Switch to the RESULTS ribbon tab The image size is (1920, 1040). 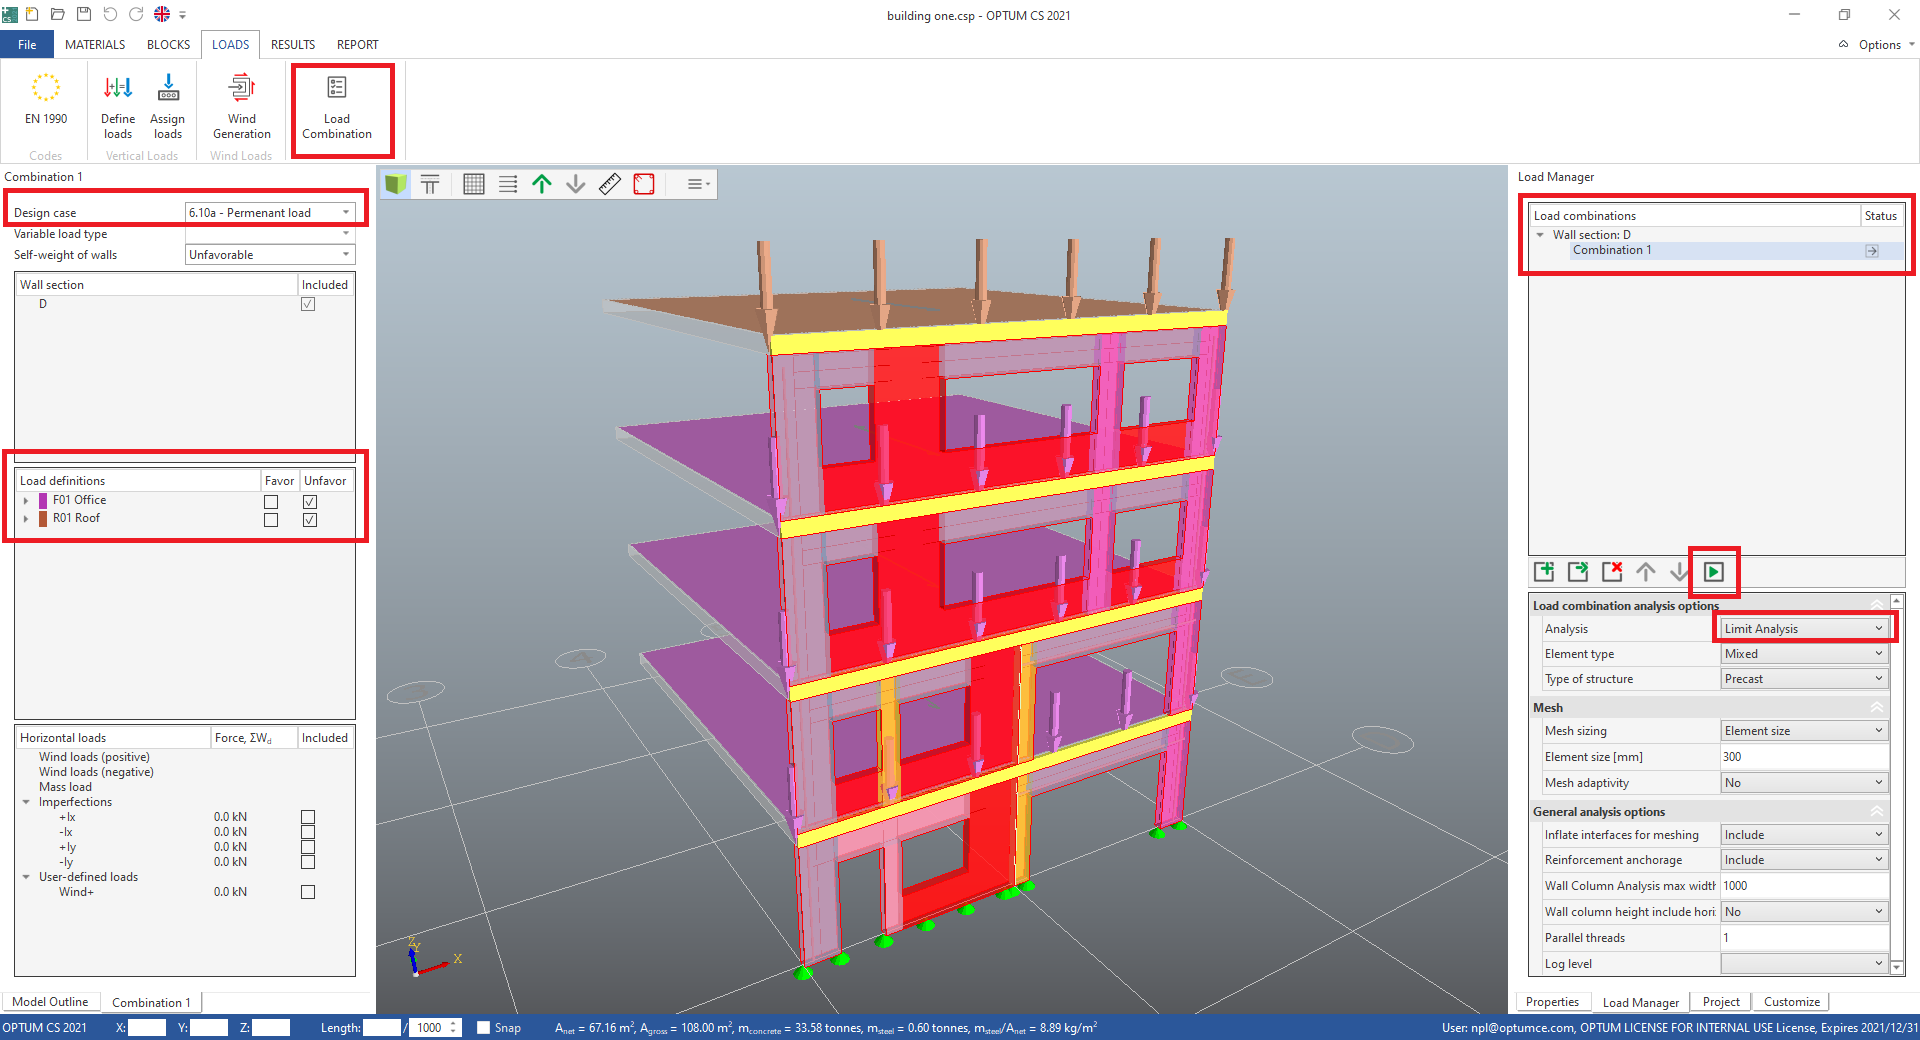click(293, 45)
